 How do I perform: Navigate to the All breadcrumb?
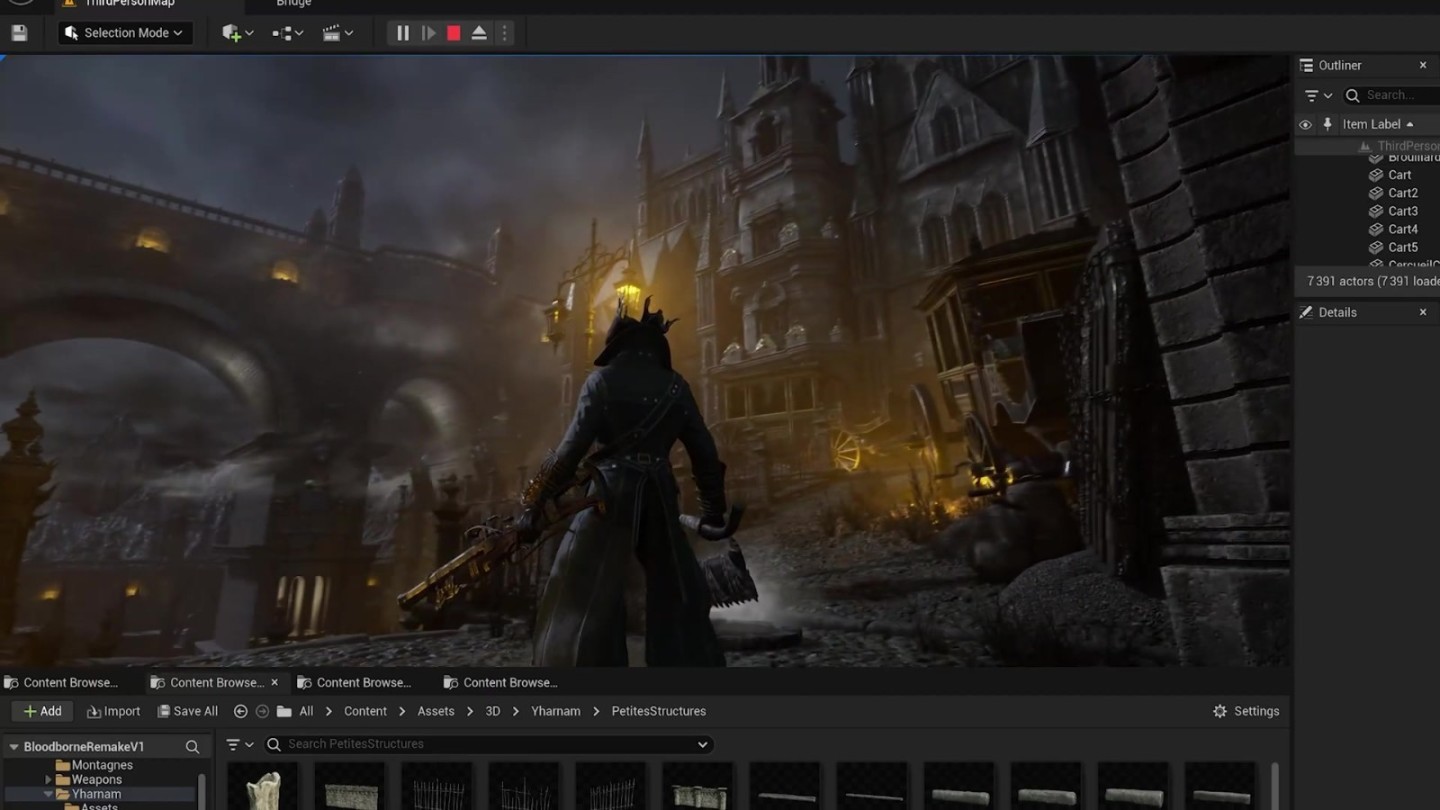[306, 711]
